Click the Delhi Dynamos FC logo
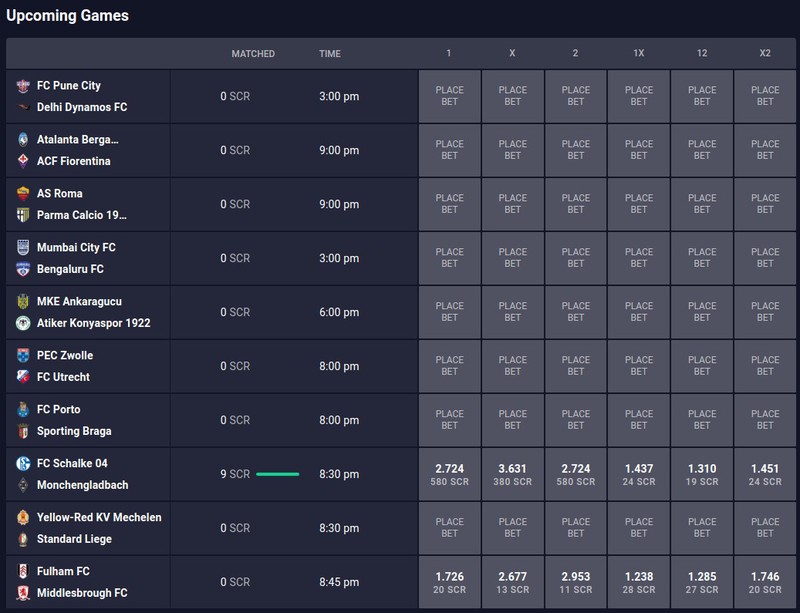Screen dimensions: 800x613 point(23,107)
